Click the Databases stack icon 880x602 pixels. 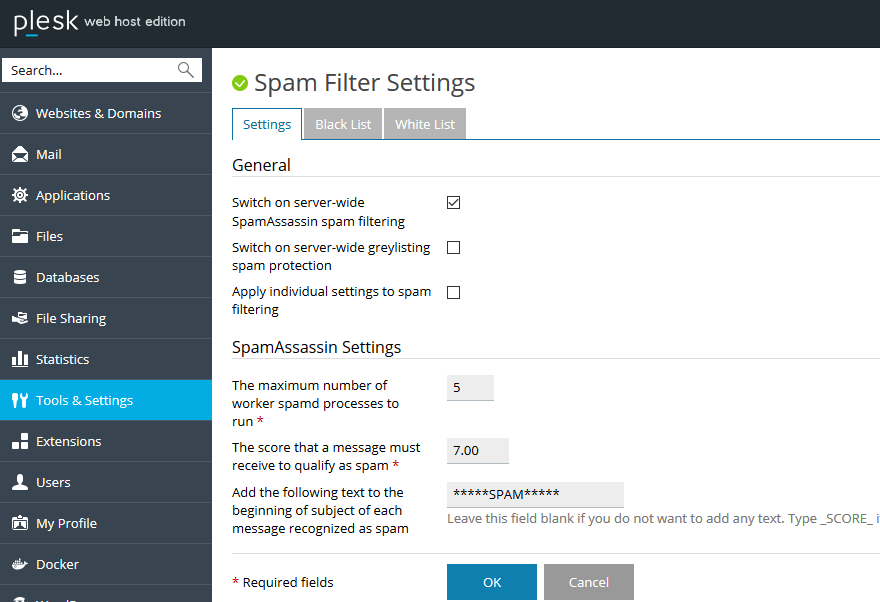click(20, 277)
